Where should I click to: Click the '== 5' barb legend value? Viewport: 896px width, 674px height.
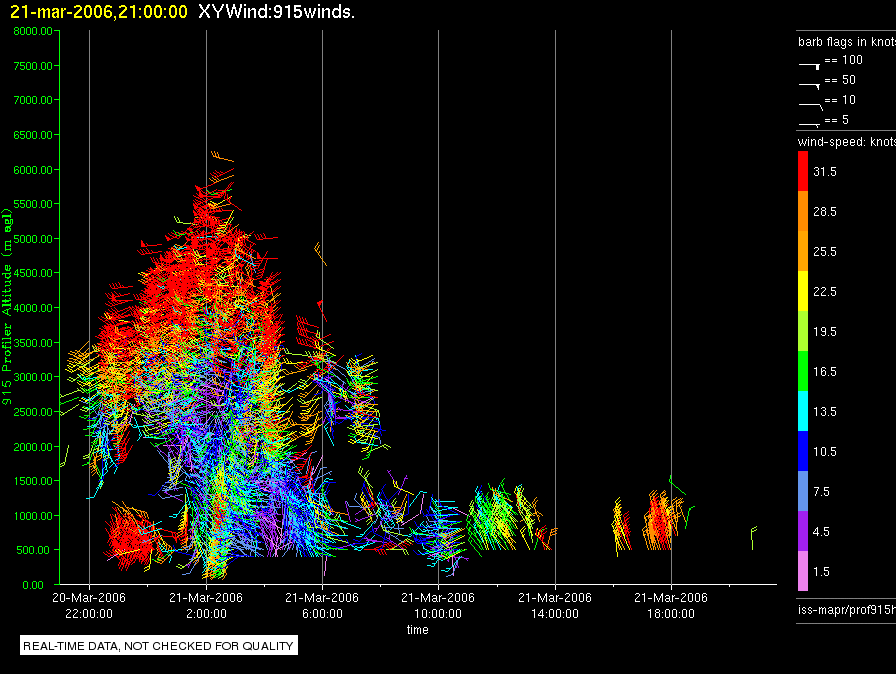coord(837,120)
